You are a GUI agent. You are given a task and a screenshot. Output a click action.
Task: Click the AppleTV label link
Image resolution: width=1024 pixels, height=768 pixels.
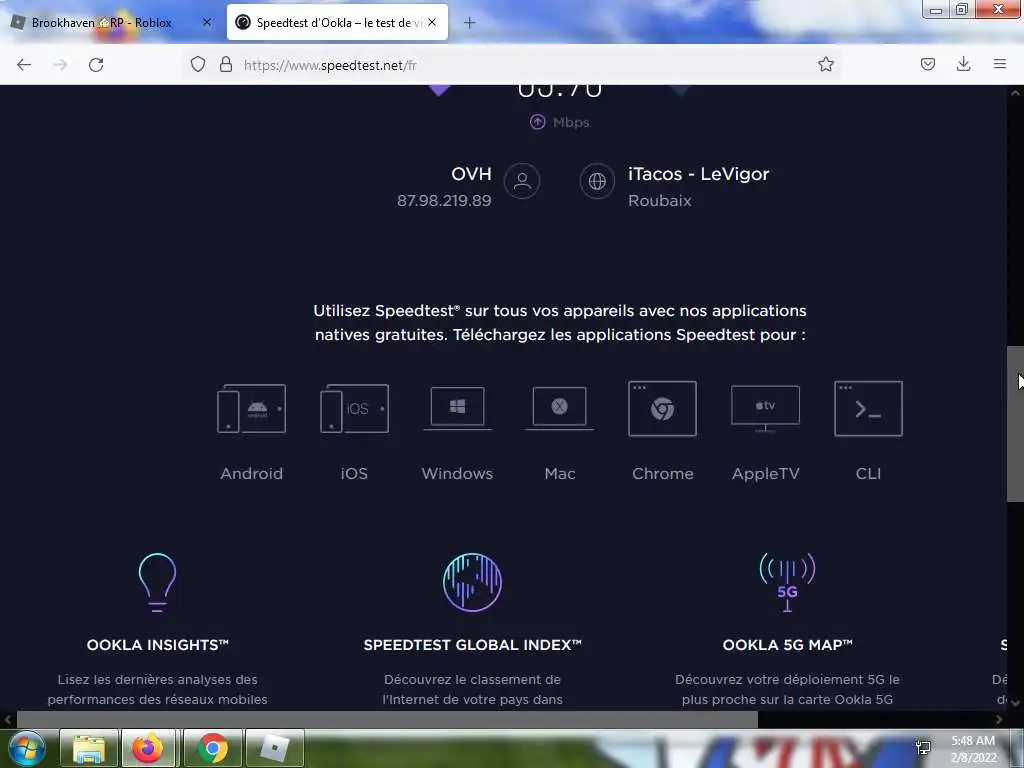(x=765, y=473)
